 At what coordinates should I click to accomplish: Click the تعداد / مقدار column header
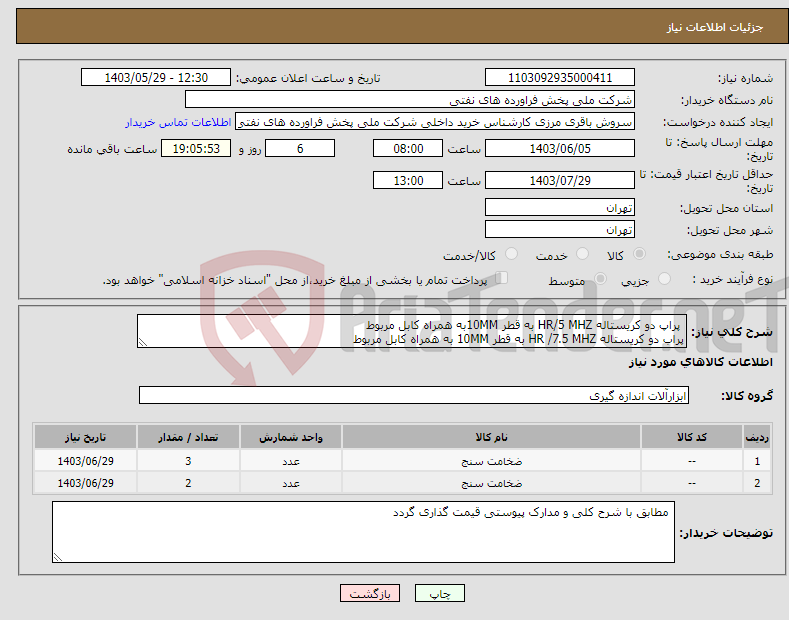coord(188,437)
